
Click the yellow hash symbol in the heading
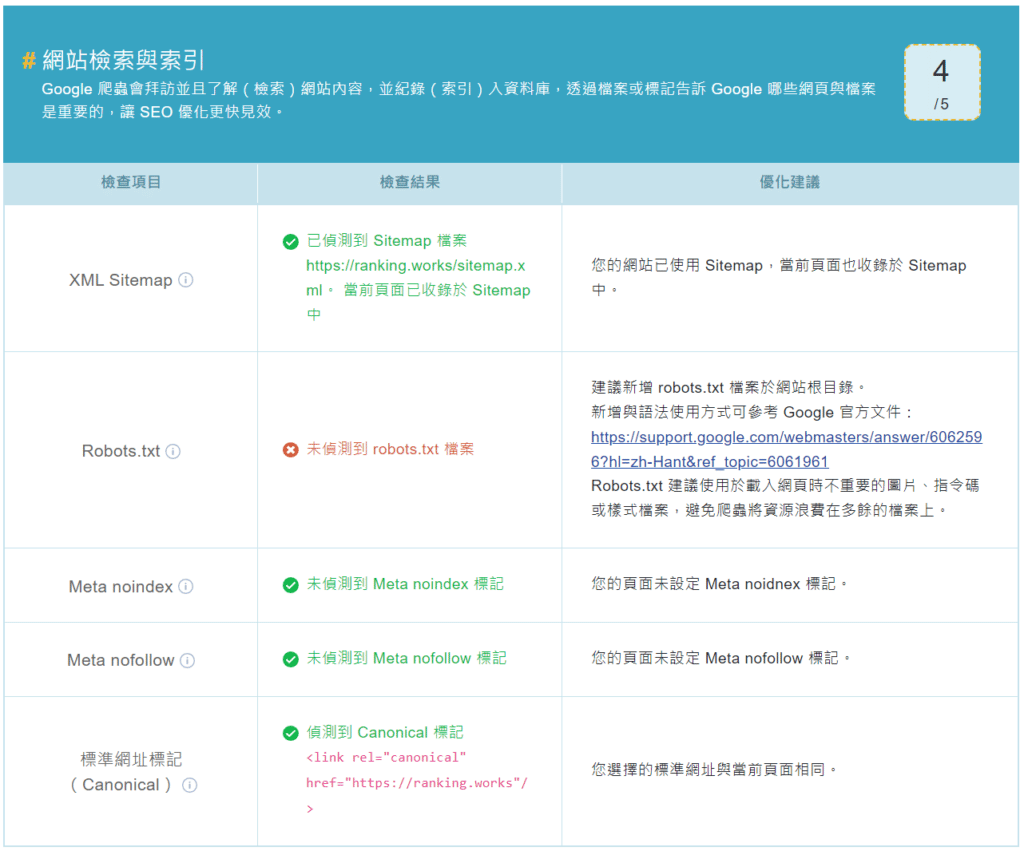(29, 60)
